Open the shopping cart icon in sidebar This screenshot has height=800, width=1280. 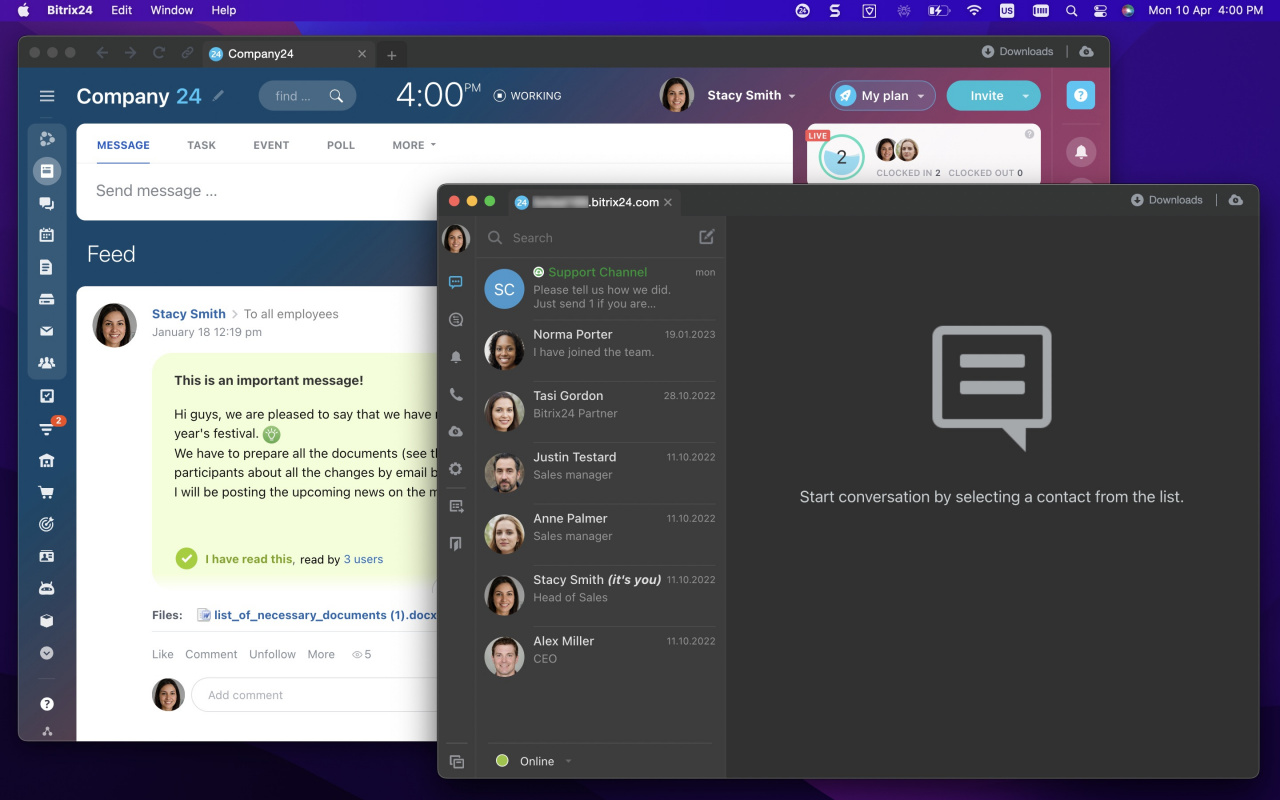[x=47, y=492]
